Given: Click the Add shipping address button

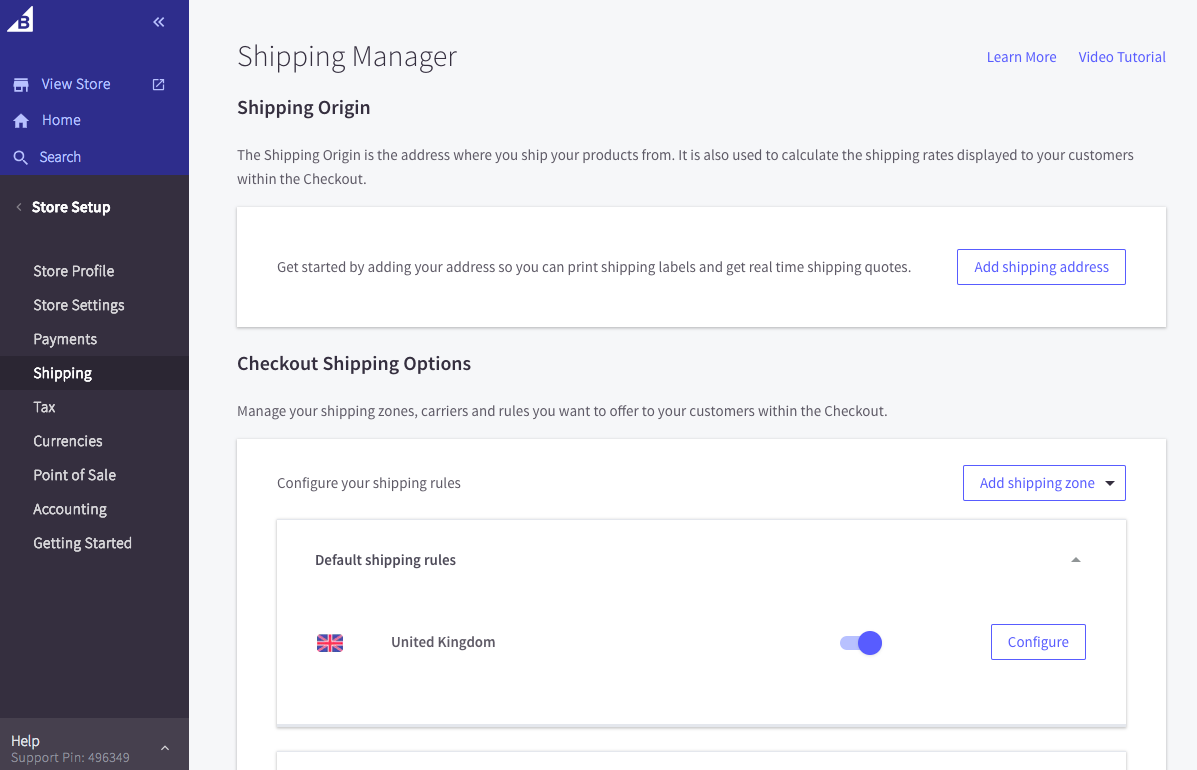Looking at the screenshot, I should (x=1041, y=267).
